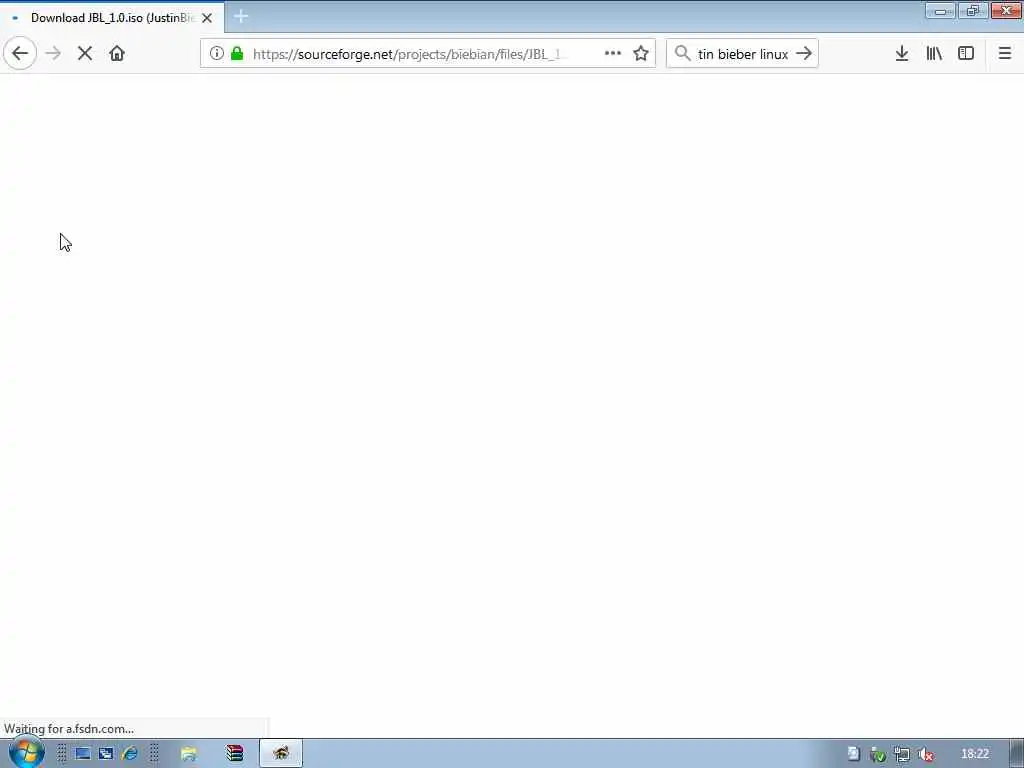
Task: Click the Show Desktop strip at taskbar end
Action: (1017, 754)
